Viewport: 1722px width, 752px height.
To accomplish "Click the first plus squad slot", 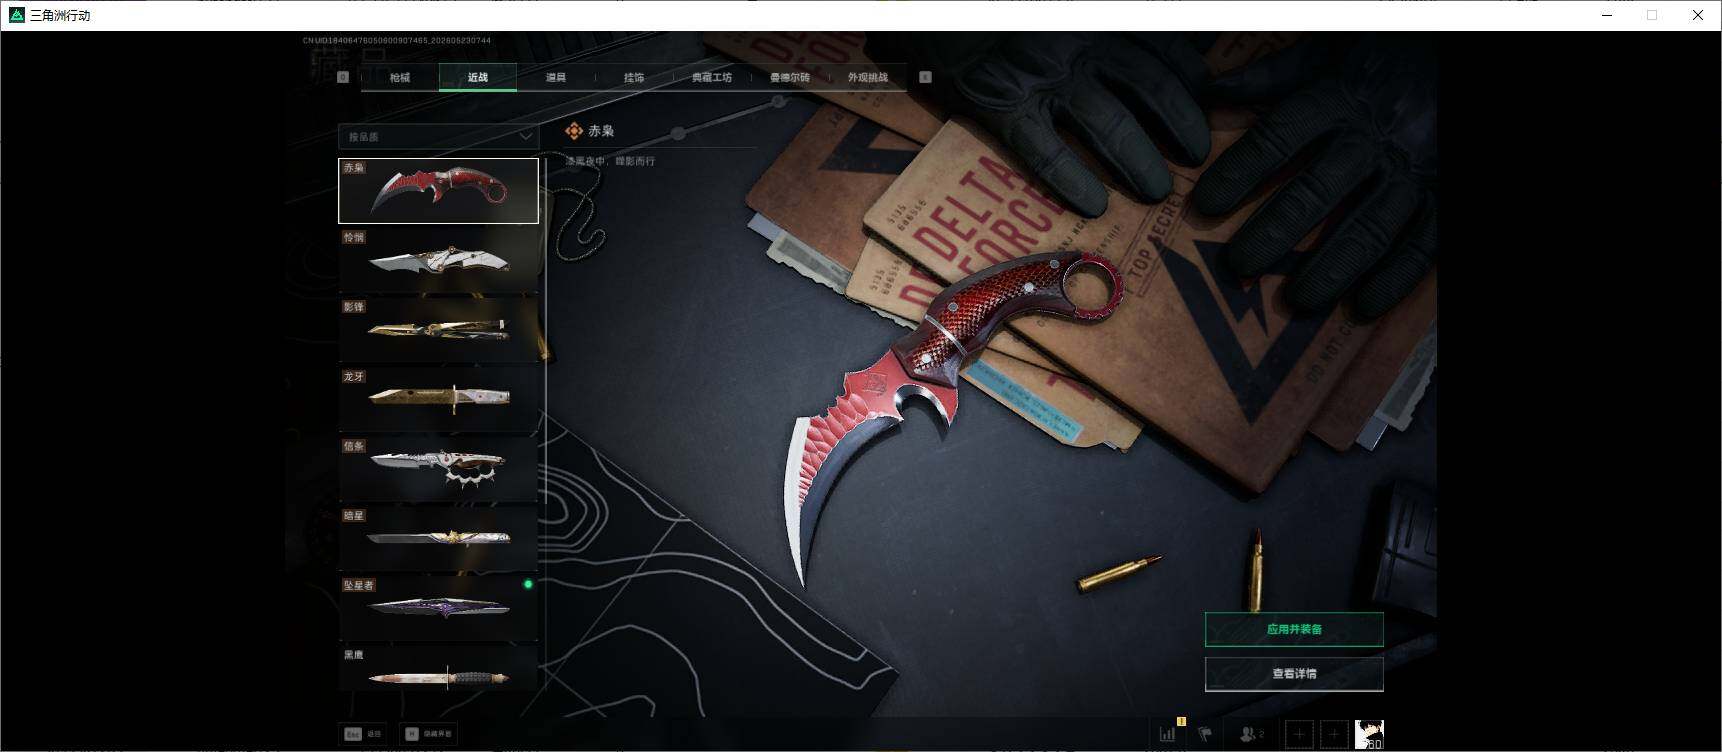I will click(1299, 735).
